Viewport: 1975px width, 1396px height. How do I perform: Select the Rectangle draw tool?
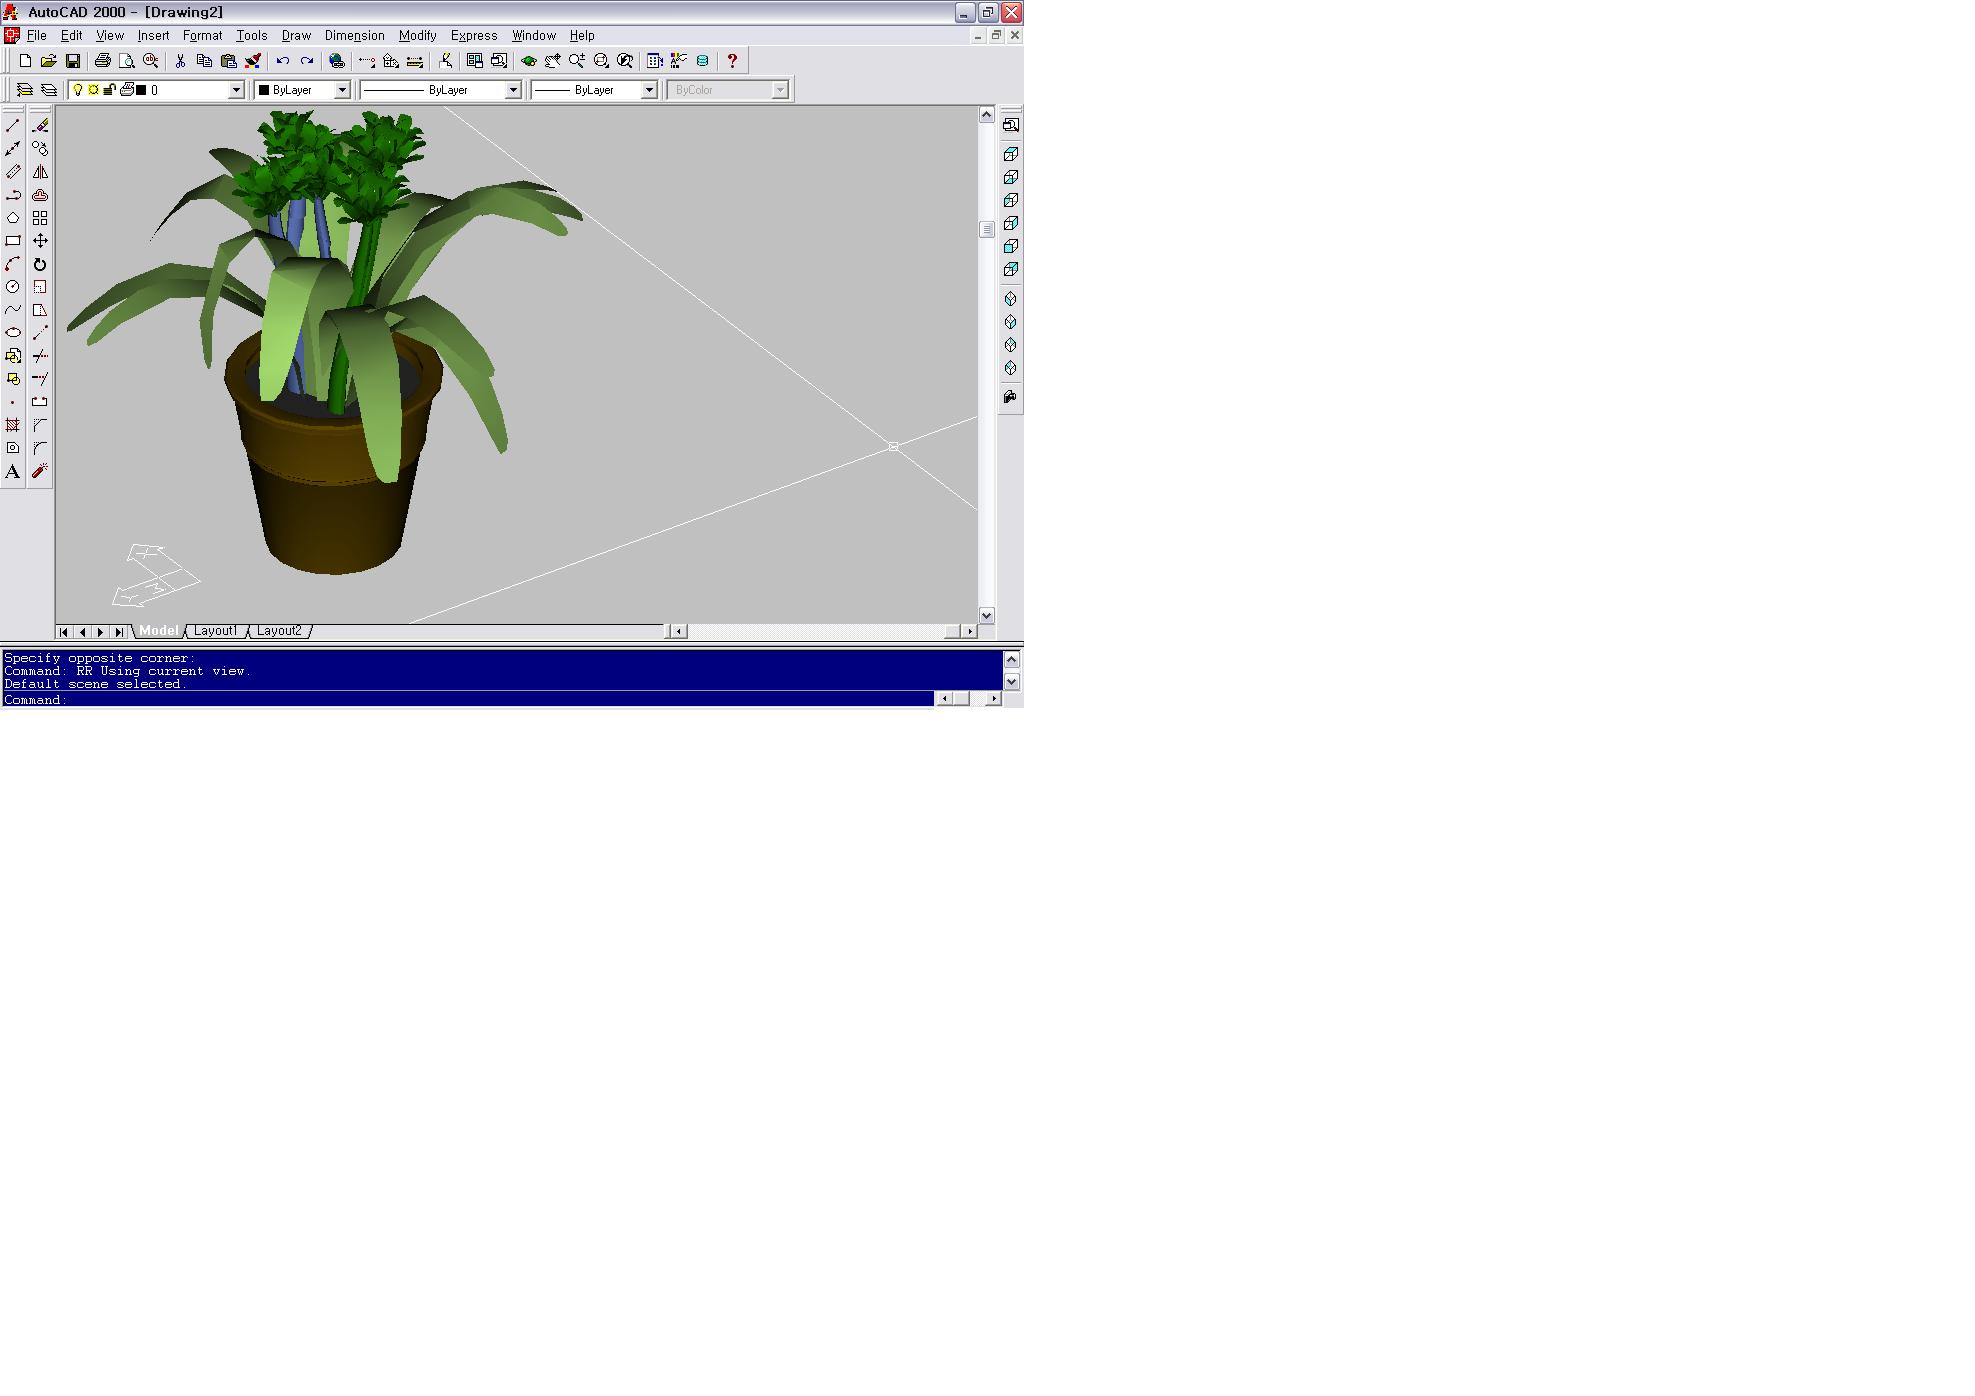13,241
